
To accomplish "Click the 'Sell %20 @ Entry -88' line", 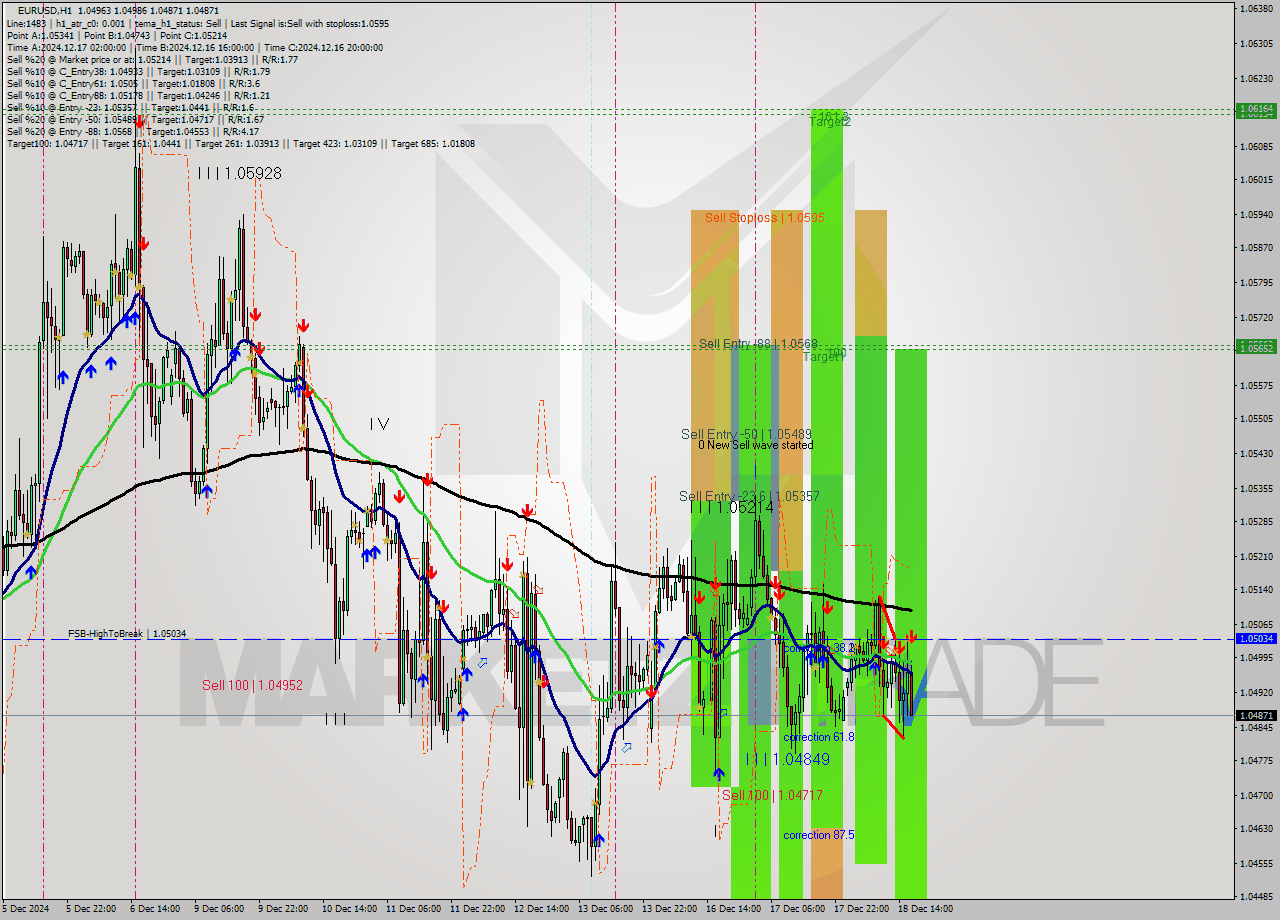I will 133,131.
